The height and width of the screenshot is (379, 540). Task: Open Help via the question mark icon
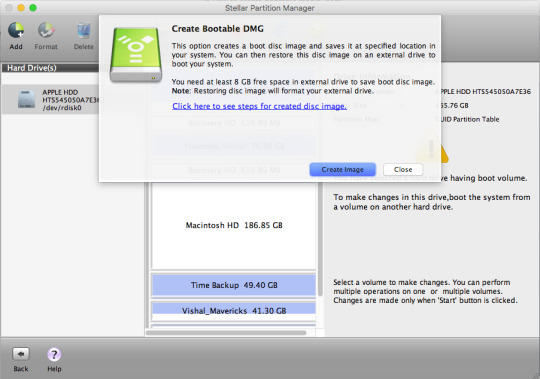click(54, 354)
